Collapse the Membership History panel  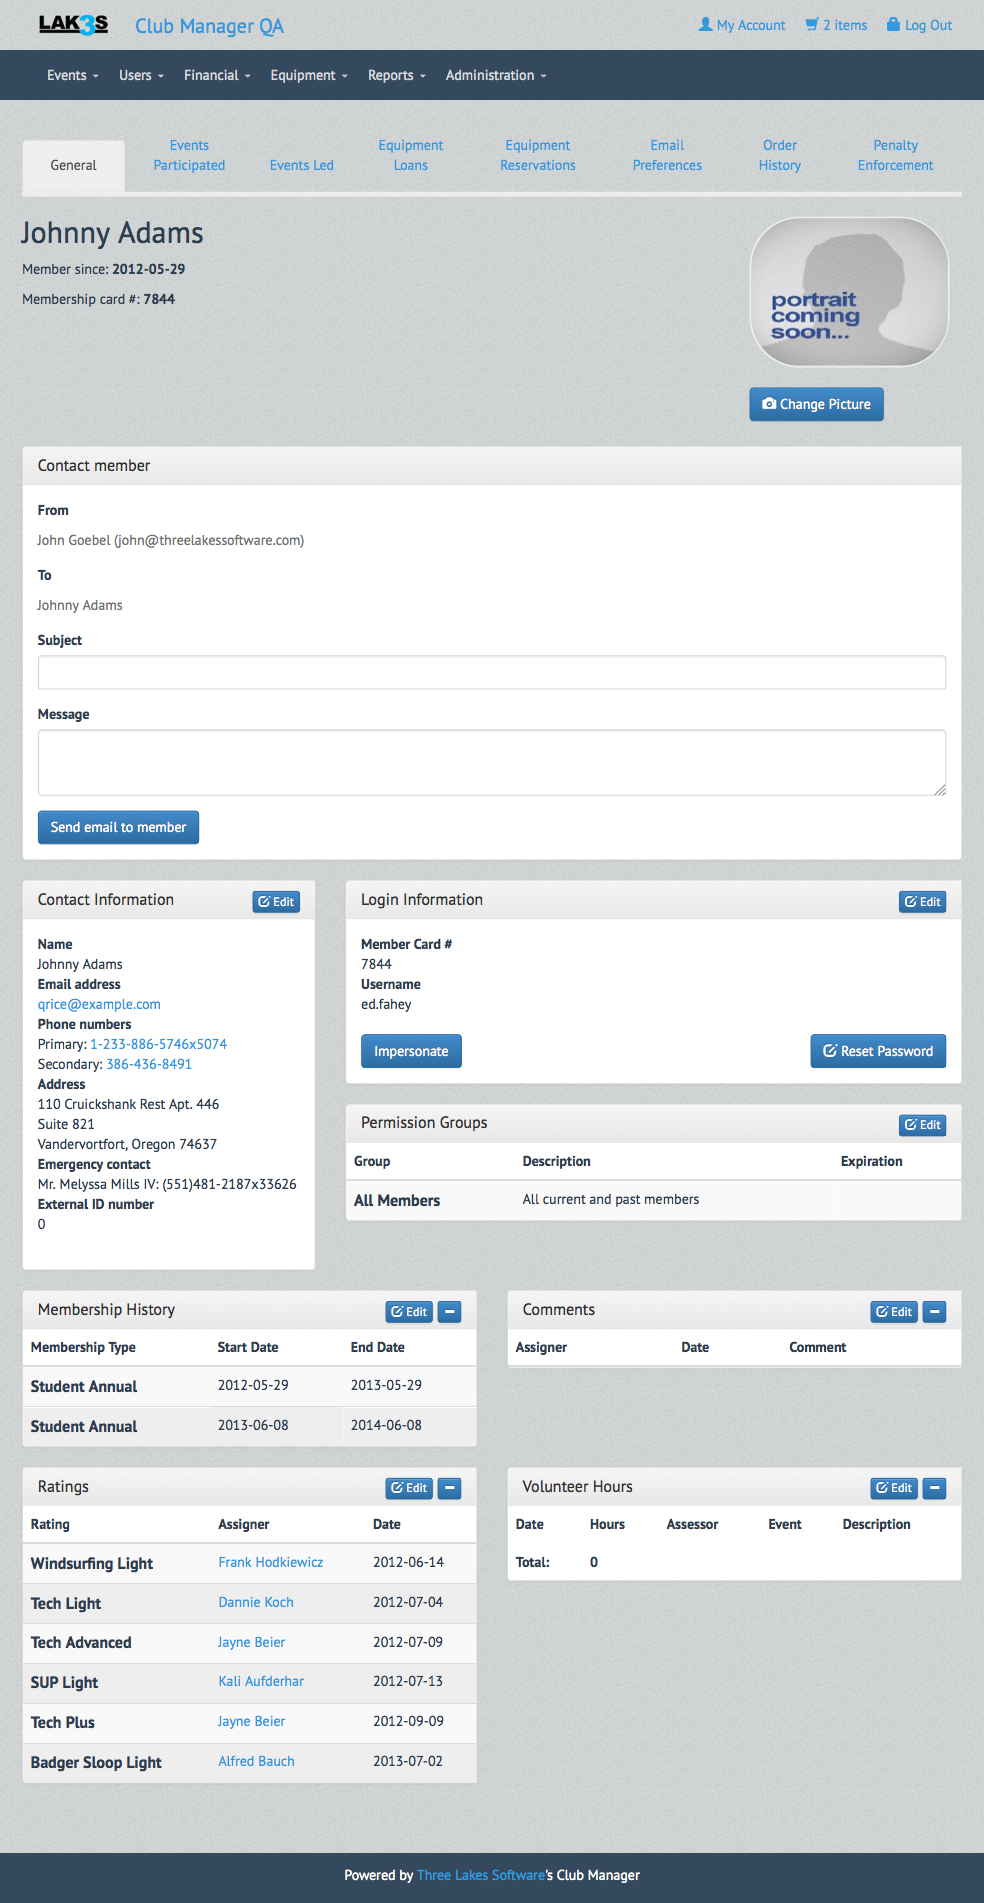coord(450,1312)
